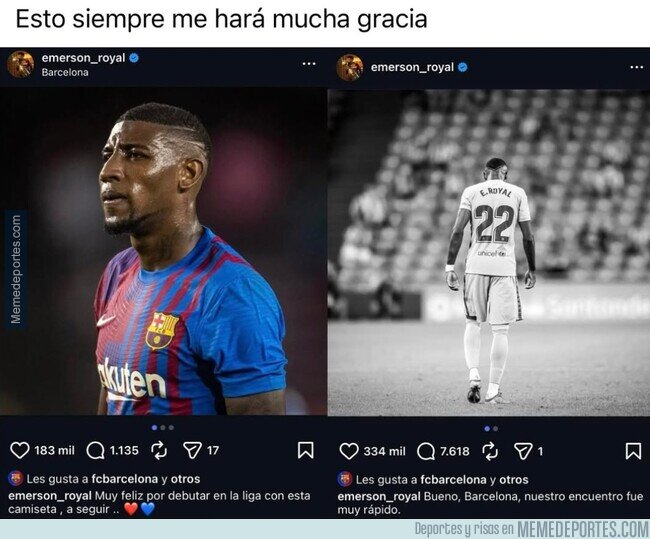Open fcbarcelona in left post's likes line
The width and height of the screenshot is (650, 539).
click(x=125, y=479)
